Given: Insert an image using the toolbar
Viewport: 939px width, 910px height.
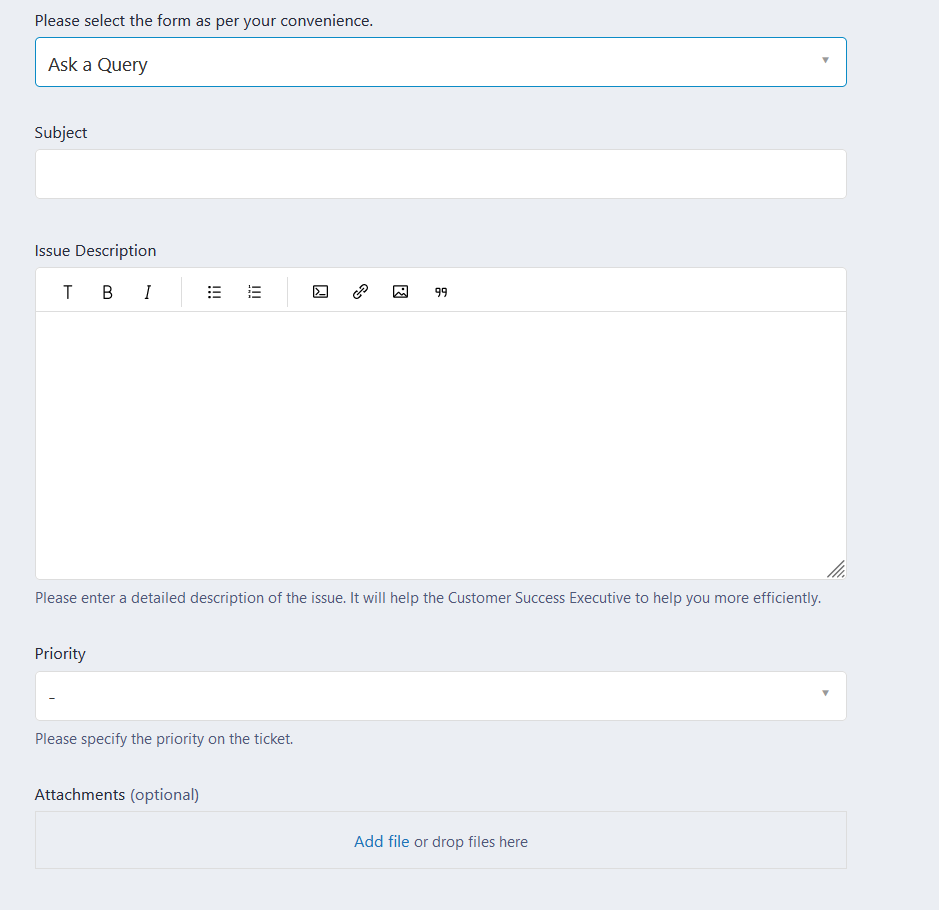Looking at the screenshot, I should [401, 292].
